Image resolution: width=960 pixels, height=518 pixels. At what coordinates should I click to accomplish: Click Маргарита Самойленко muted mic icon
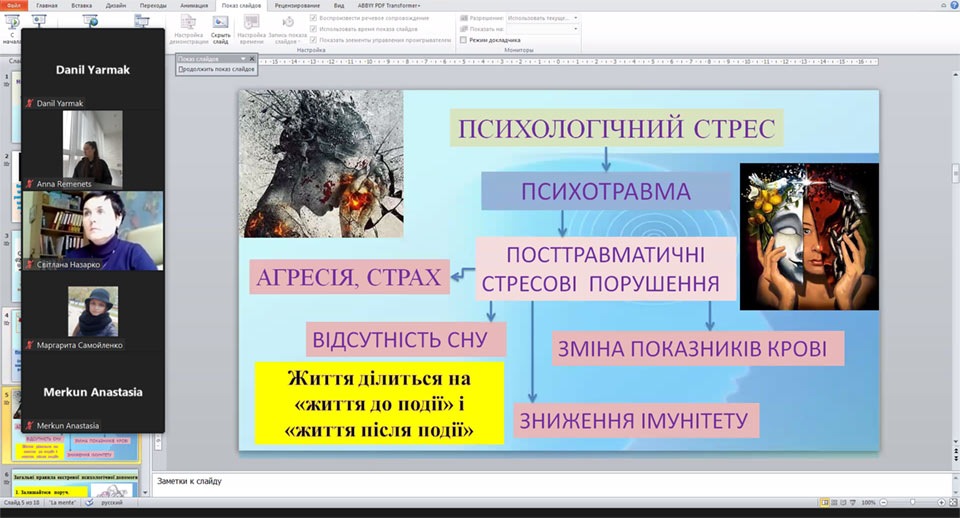coord(29,345)
